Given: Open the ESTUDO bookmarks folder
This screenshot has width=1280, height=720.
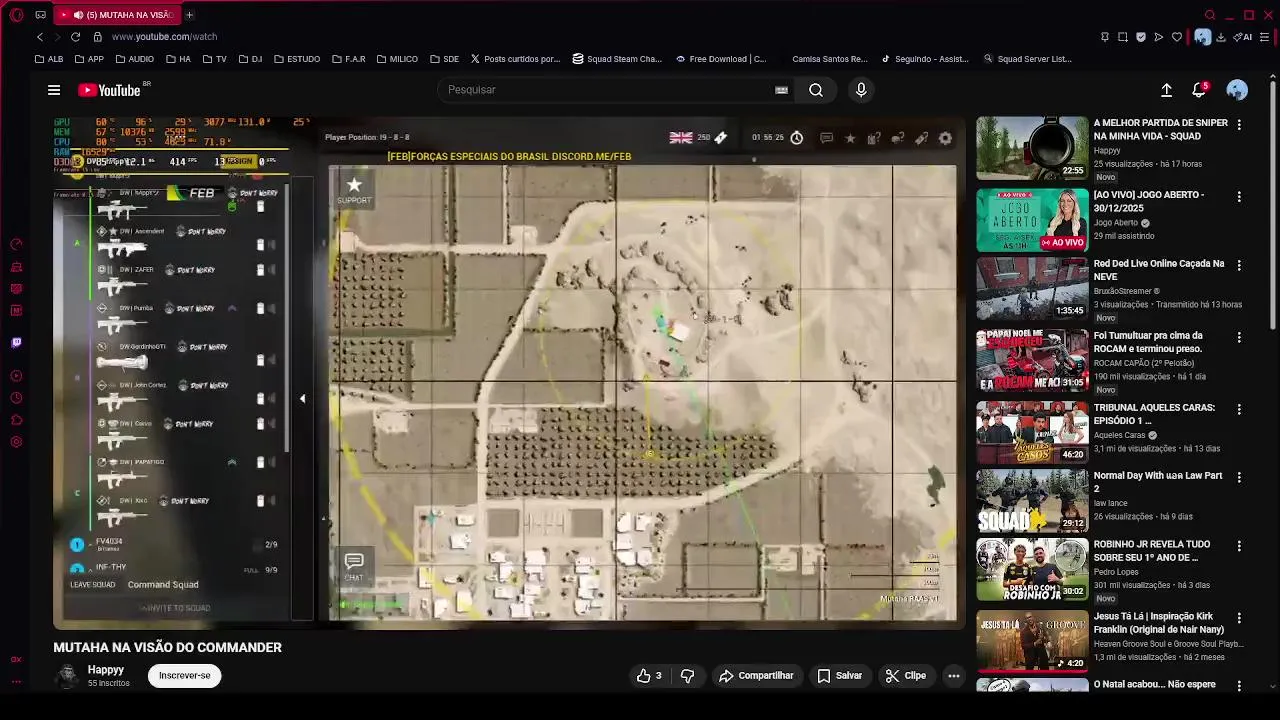Looking at the screenshot, I should coord(296,59).
